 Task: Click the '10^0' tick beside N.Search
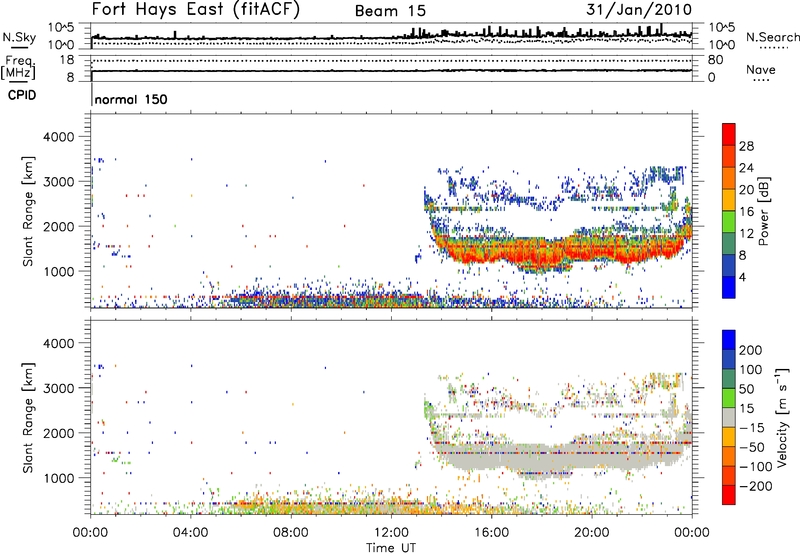[721, 45]
